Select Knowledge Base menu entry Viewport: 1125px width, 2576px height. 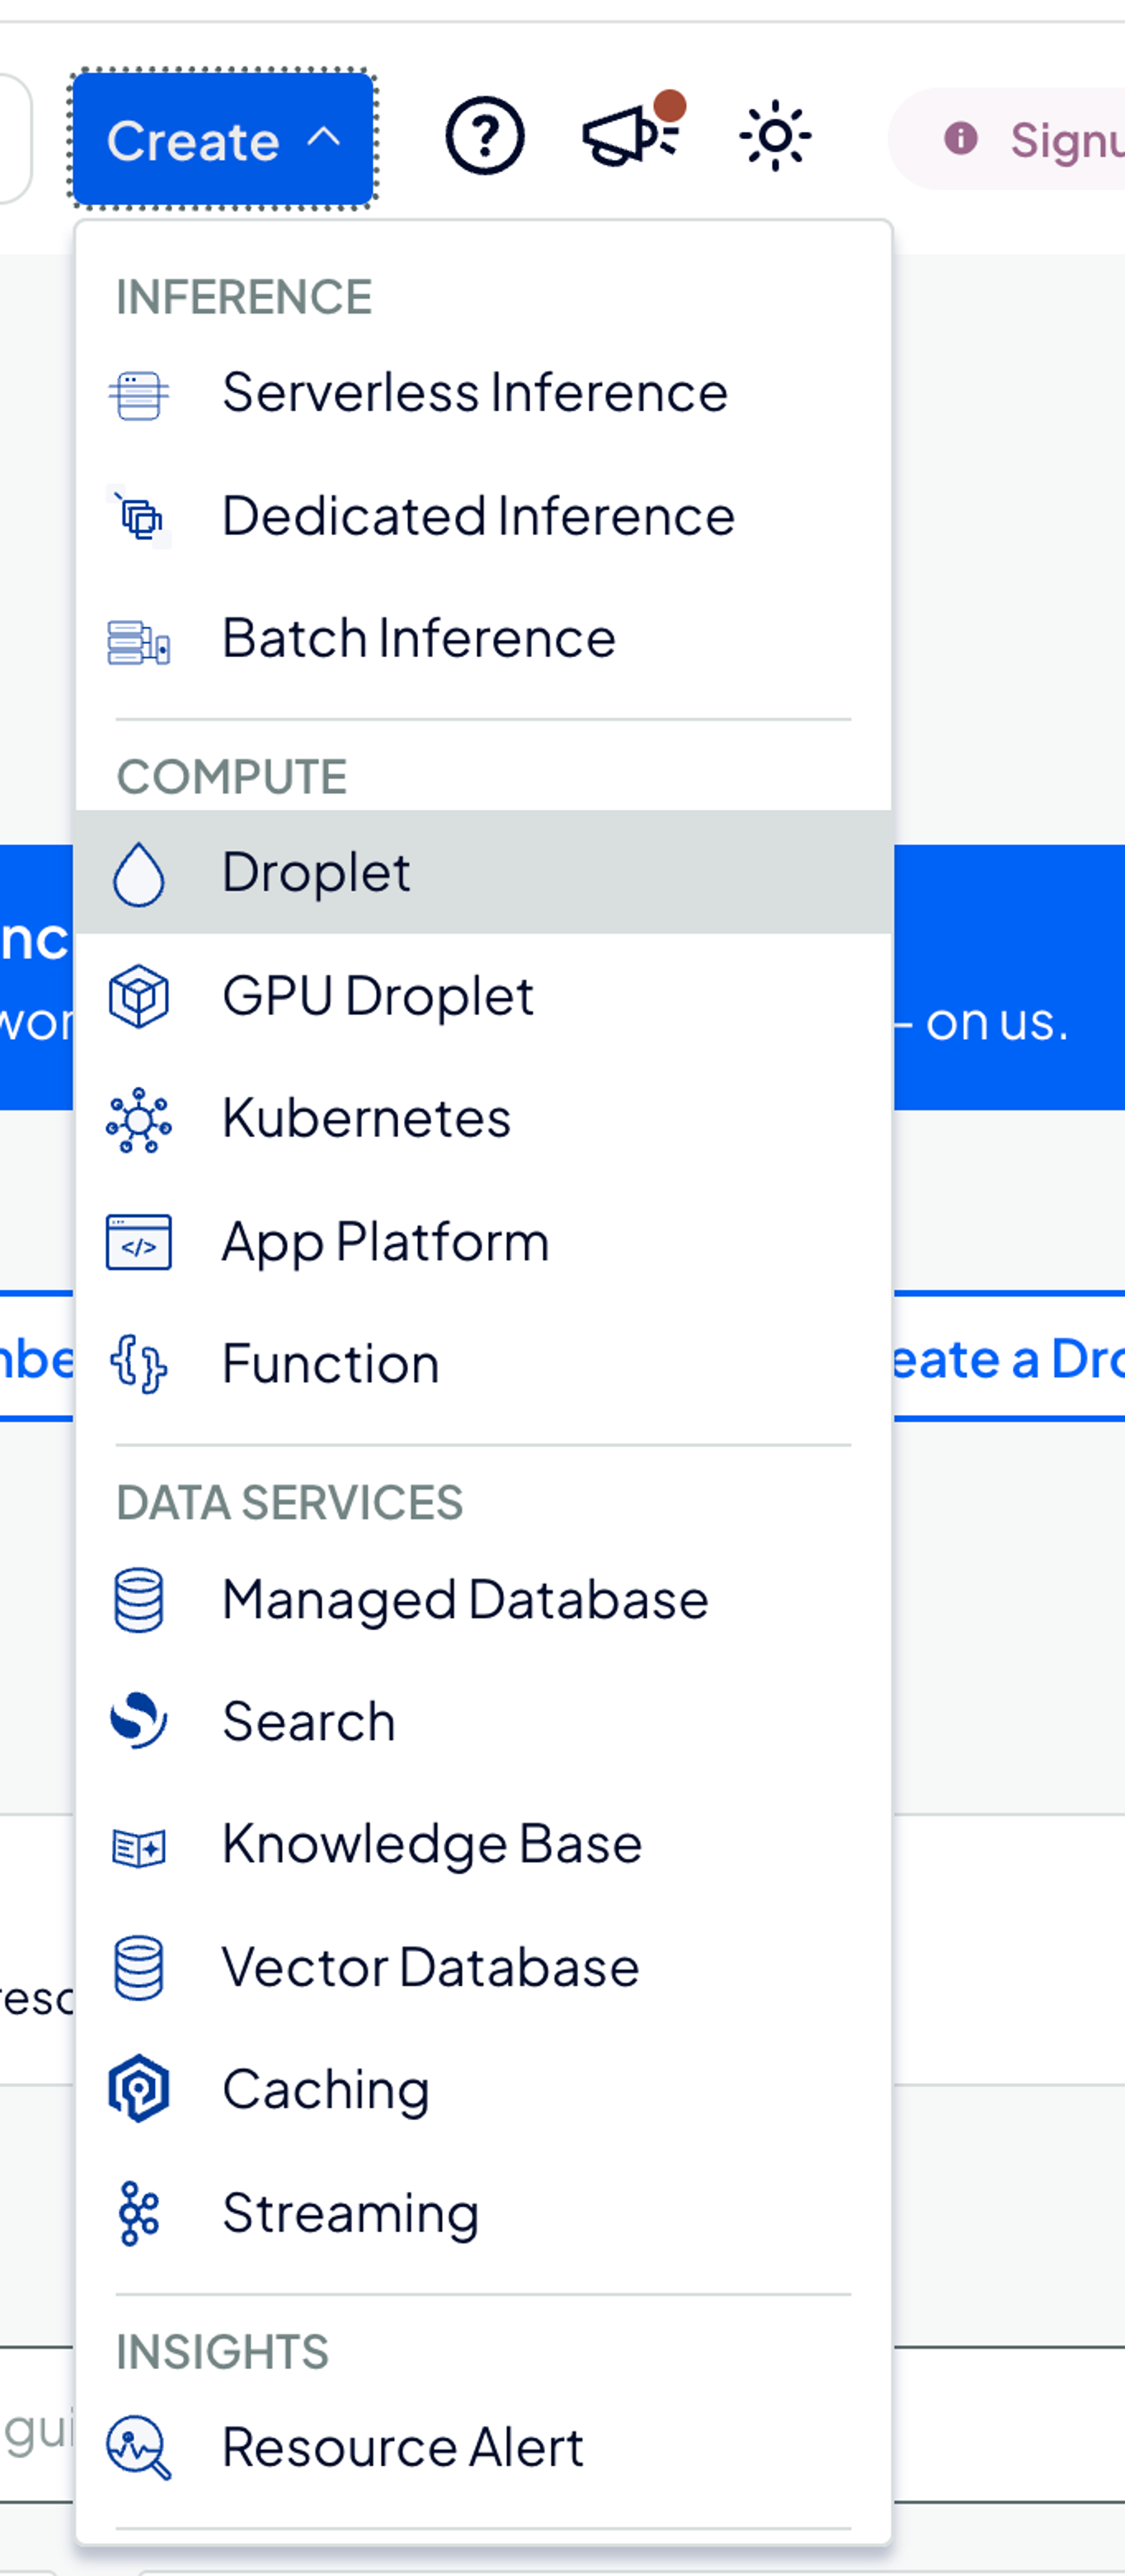point(483,1844)
